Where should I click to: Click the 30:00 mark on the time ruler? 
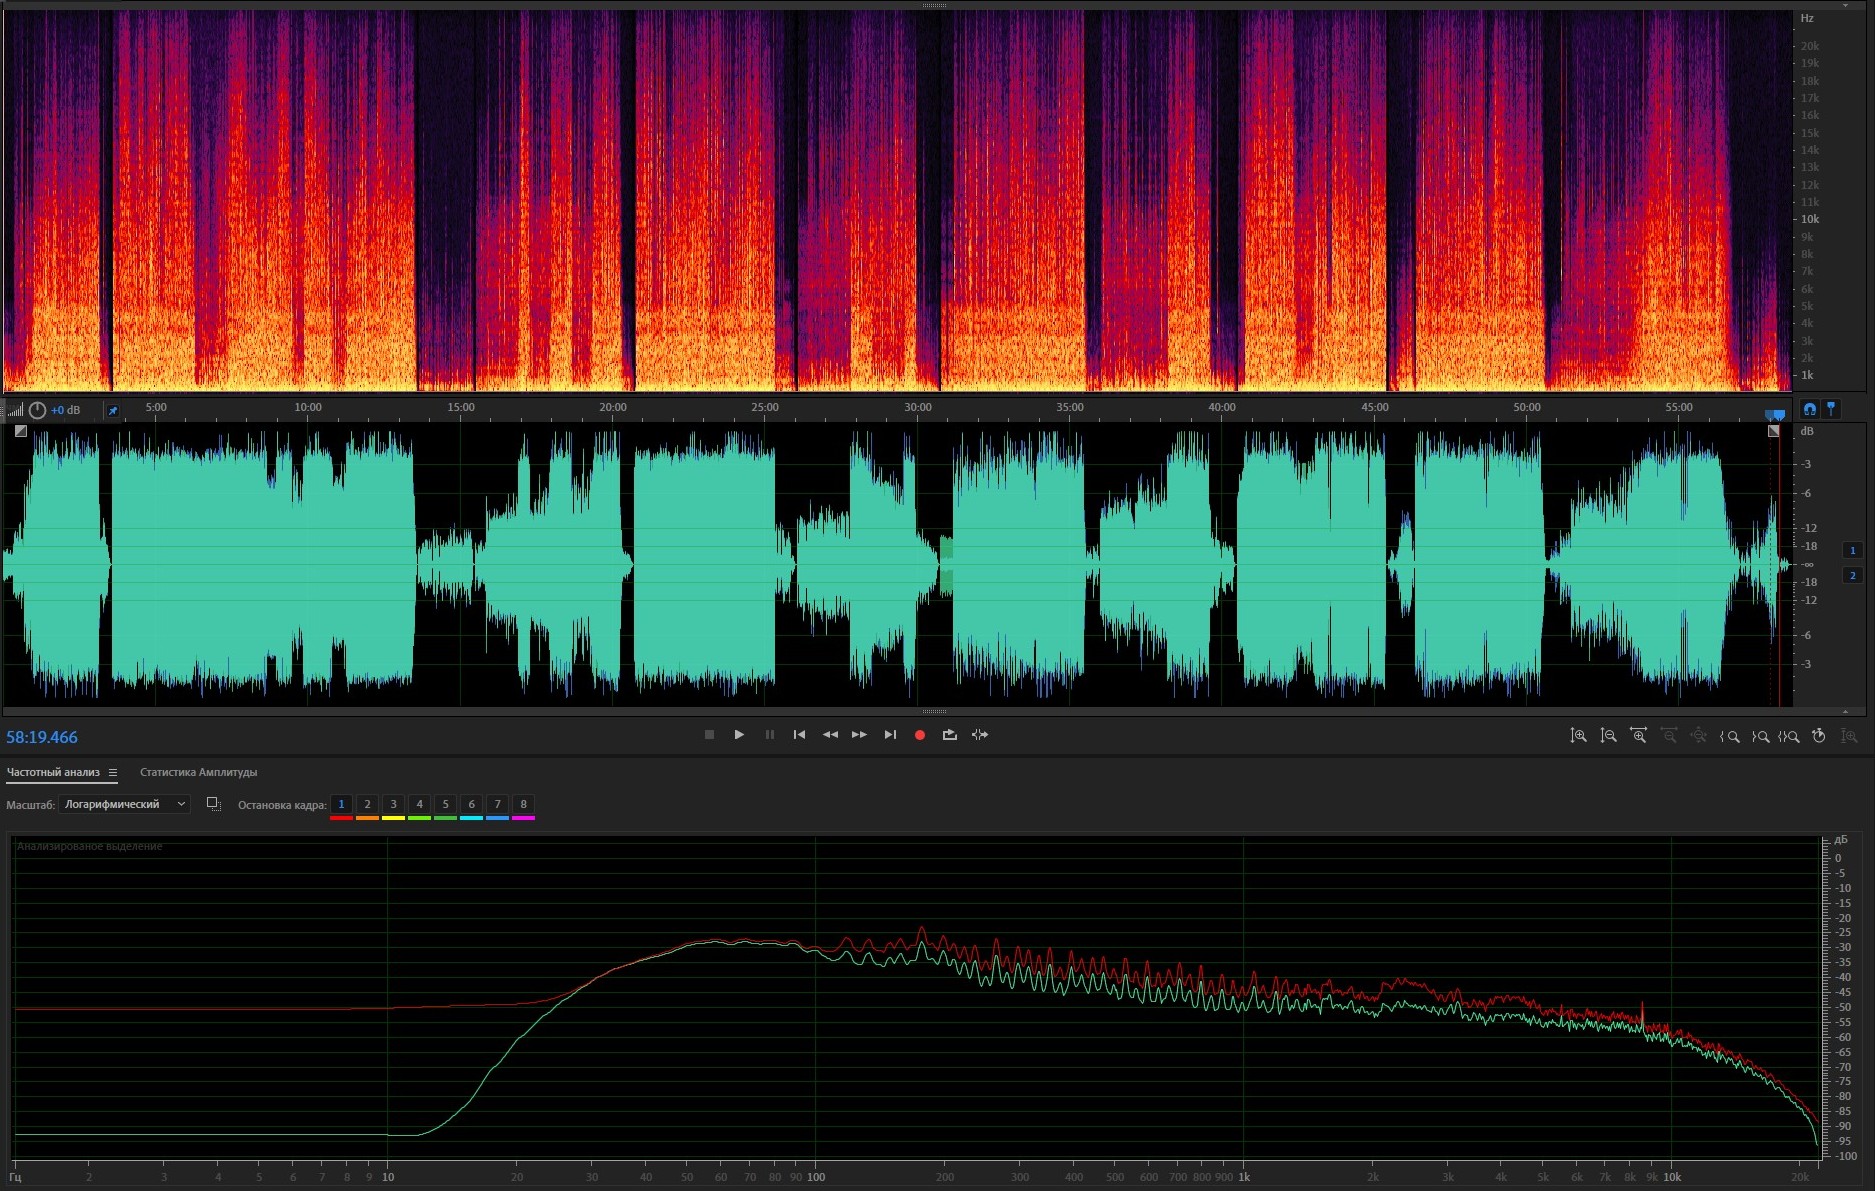click(x=918, y=407)
